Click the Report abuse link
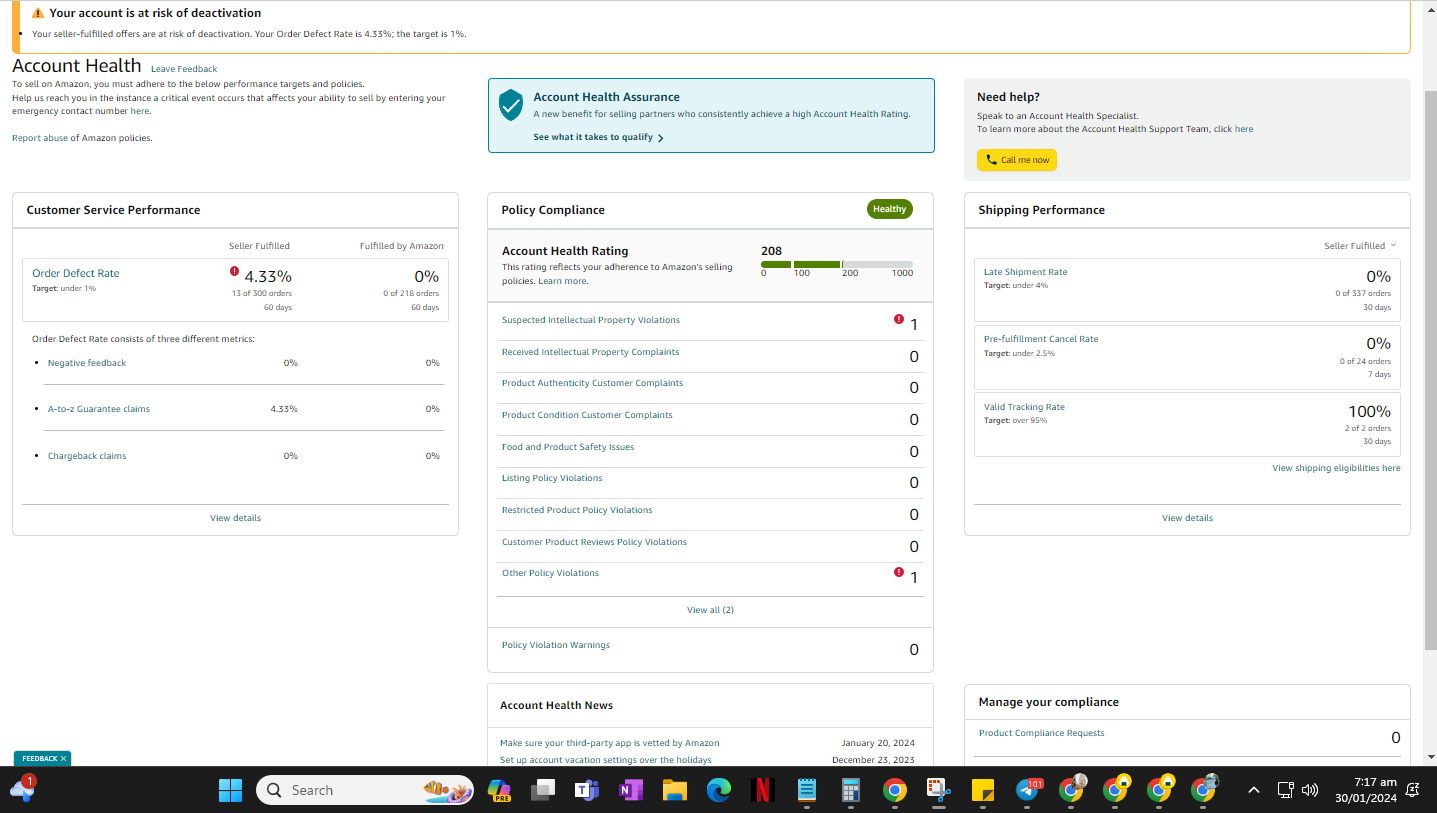The image size is (1437, 813). (40, 138)
